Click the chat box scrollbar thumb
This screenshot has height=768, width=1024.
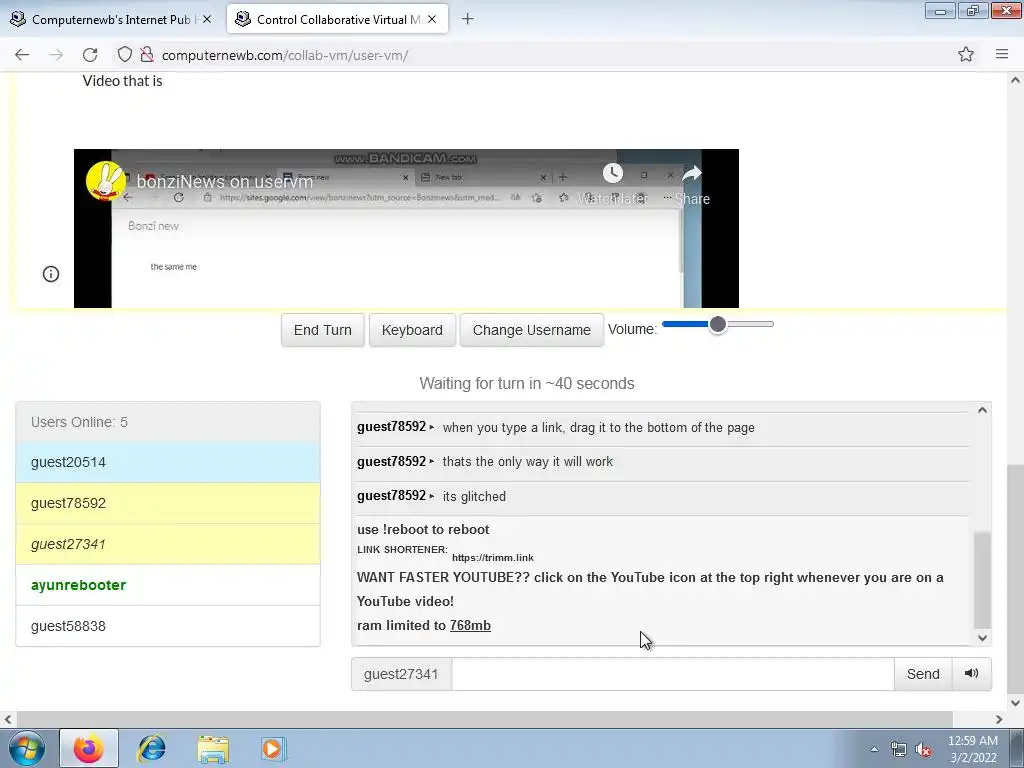click(982, 580)
